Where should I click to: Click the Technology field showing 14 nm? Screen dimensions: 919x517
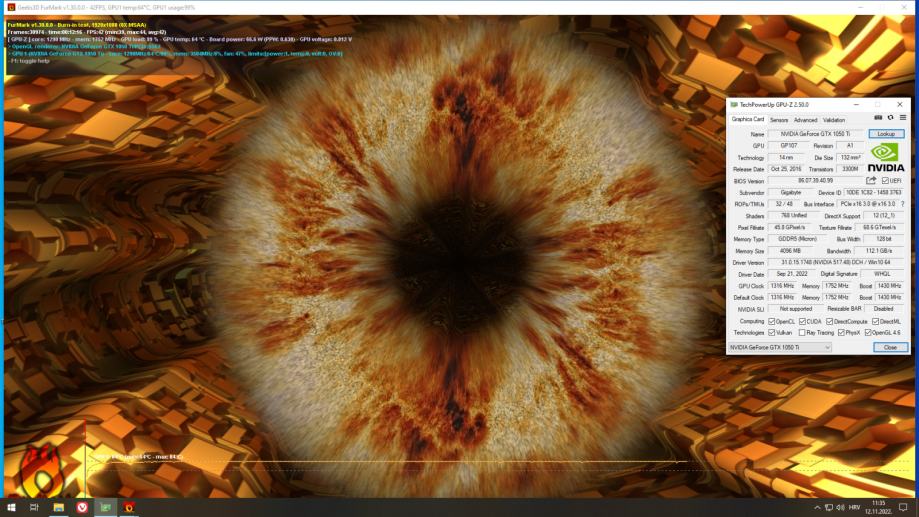[786, 158]
